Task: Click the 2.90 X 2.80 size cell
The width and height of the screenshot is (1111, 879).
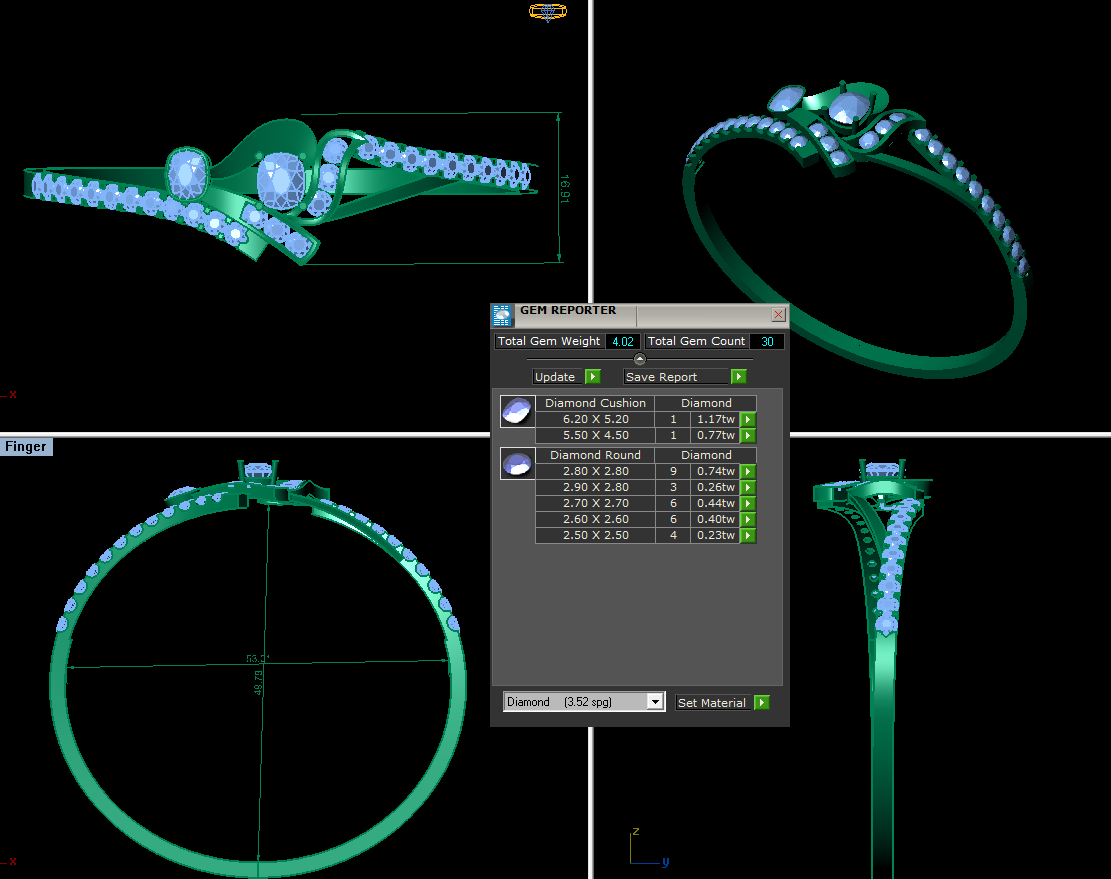Action: [x=595, y=487]
